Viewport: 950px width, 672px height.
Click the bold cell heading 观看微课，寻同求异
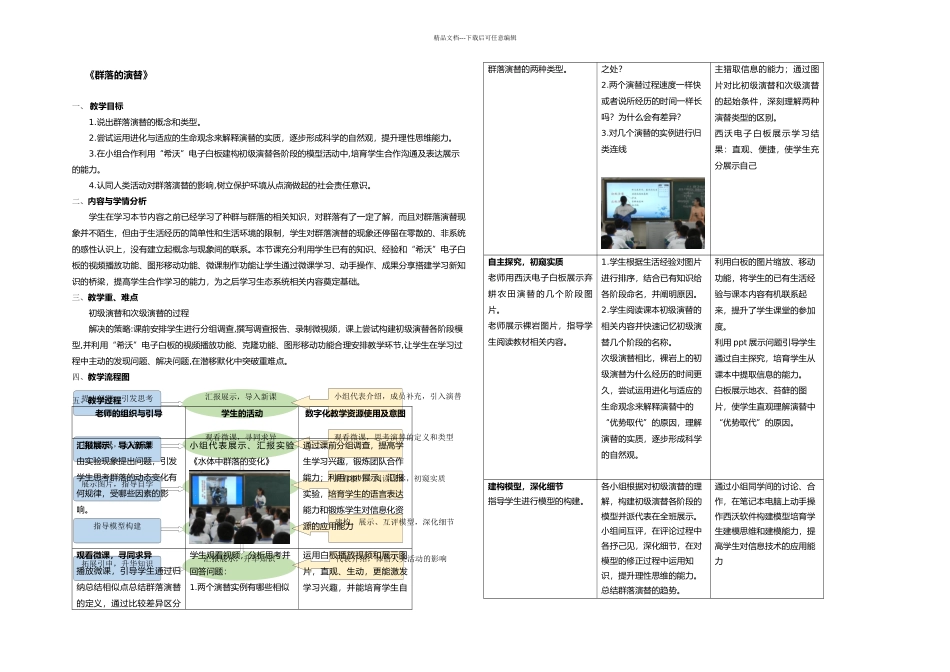tap(114, 555)
